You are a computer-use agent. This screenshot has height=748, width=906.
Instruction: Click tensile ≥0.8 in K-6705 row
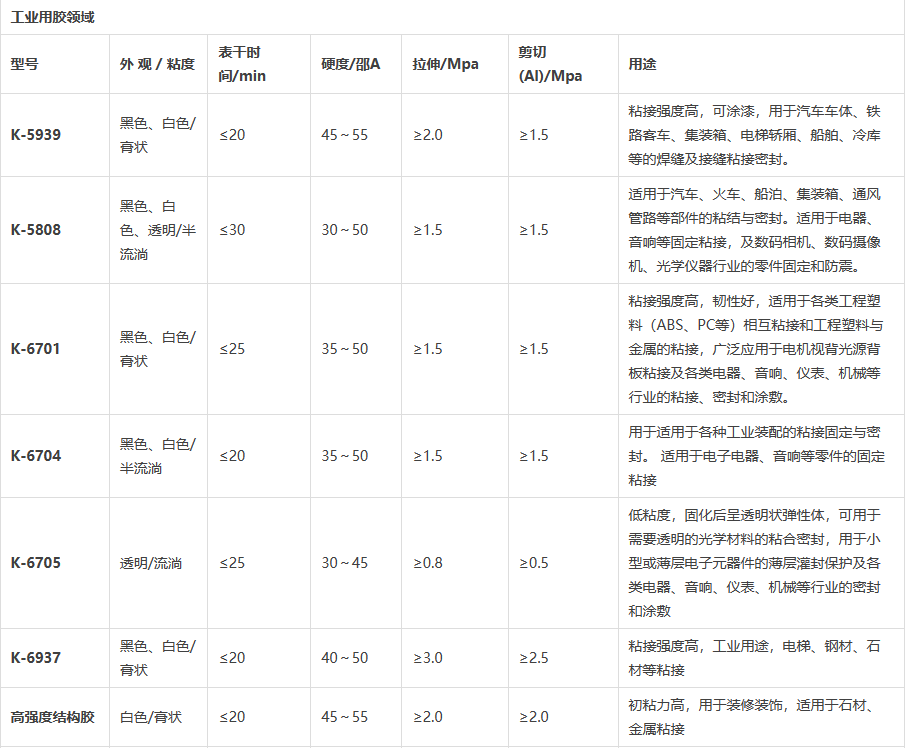point(428,563)
